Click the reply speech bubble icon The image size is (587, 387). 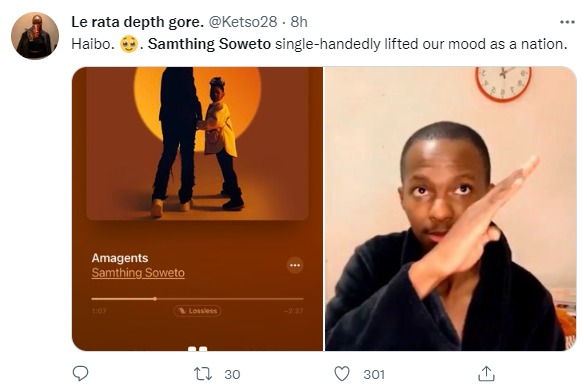[80, 373]
